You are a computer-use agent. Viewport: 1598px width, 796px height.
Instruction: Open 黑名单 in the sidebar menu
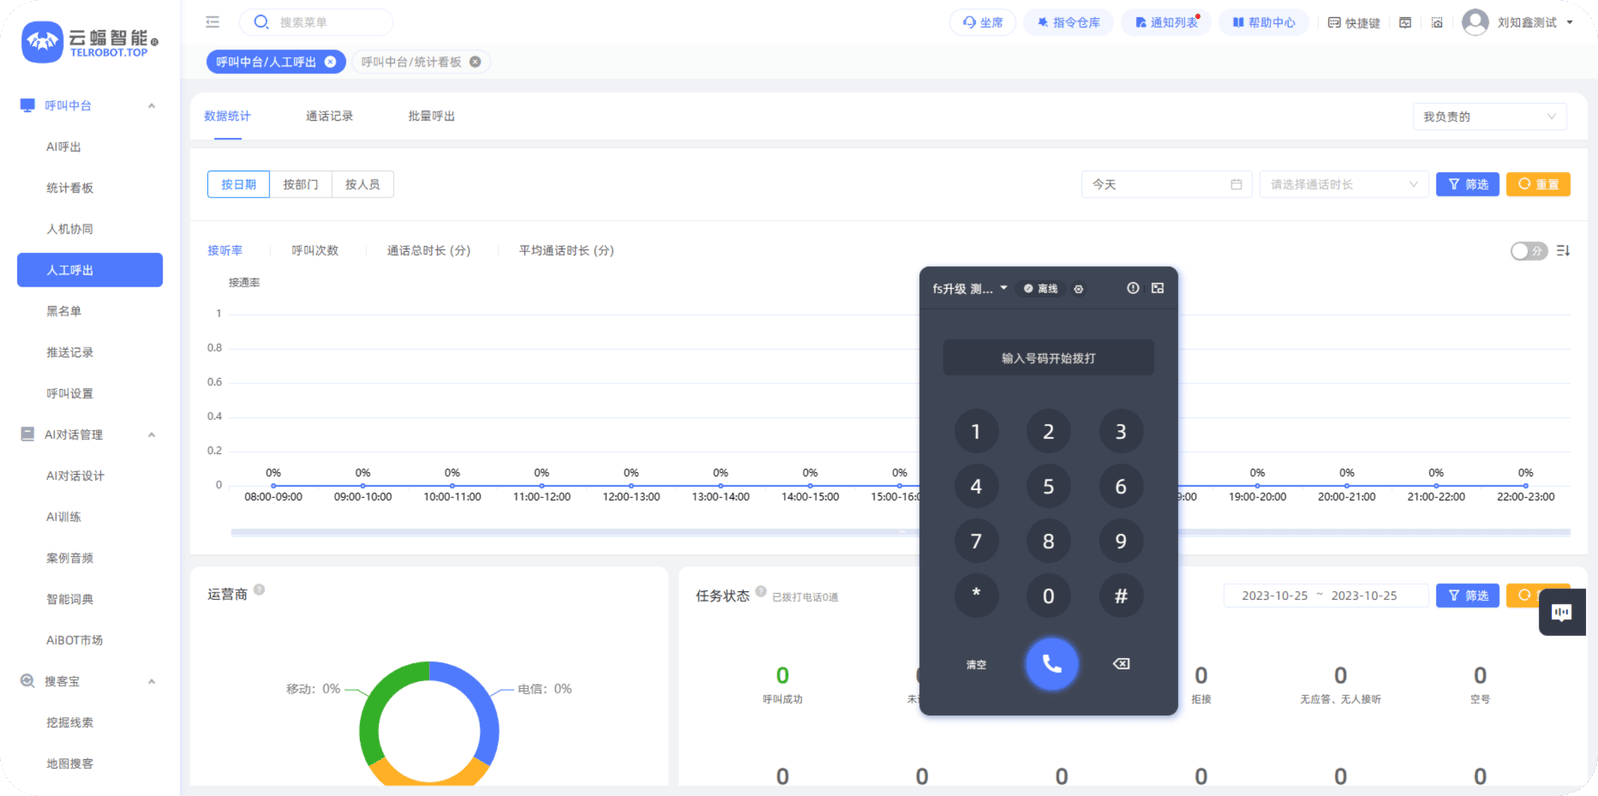(x=64, y=312)
